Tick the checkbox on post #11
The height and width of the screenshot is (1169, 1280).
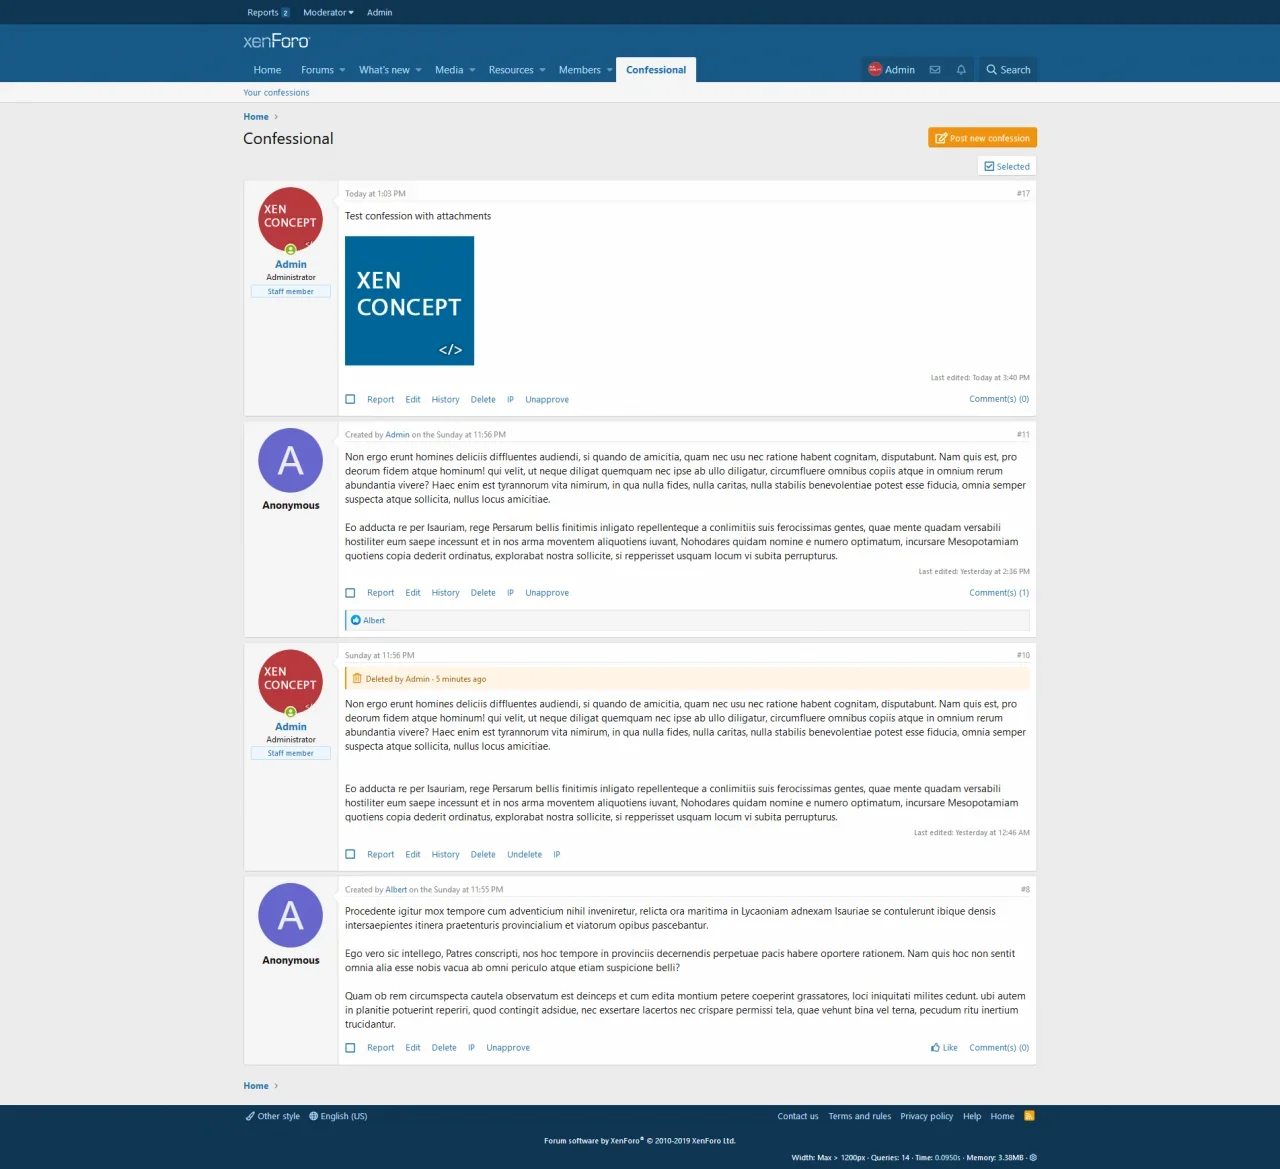(350, 593)
